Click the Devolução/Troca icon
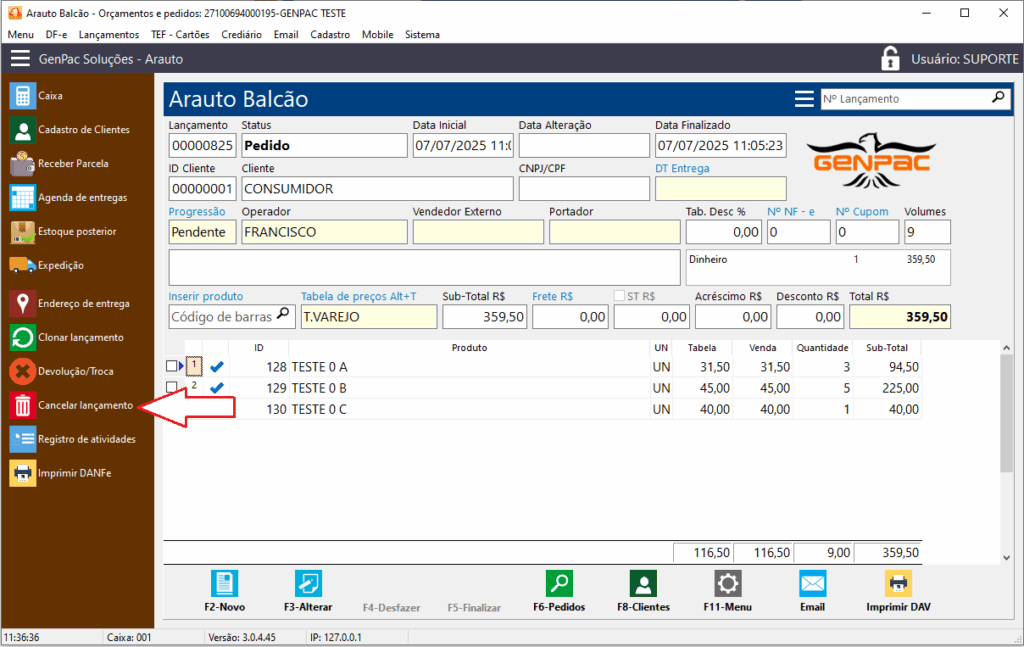 [22, 371]
